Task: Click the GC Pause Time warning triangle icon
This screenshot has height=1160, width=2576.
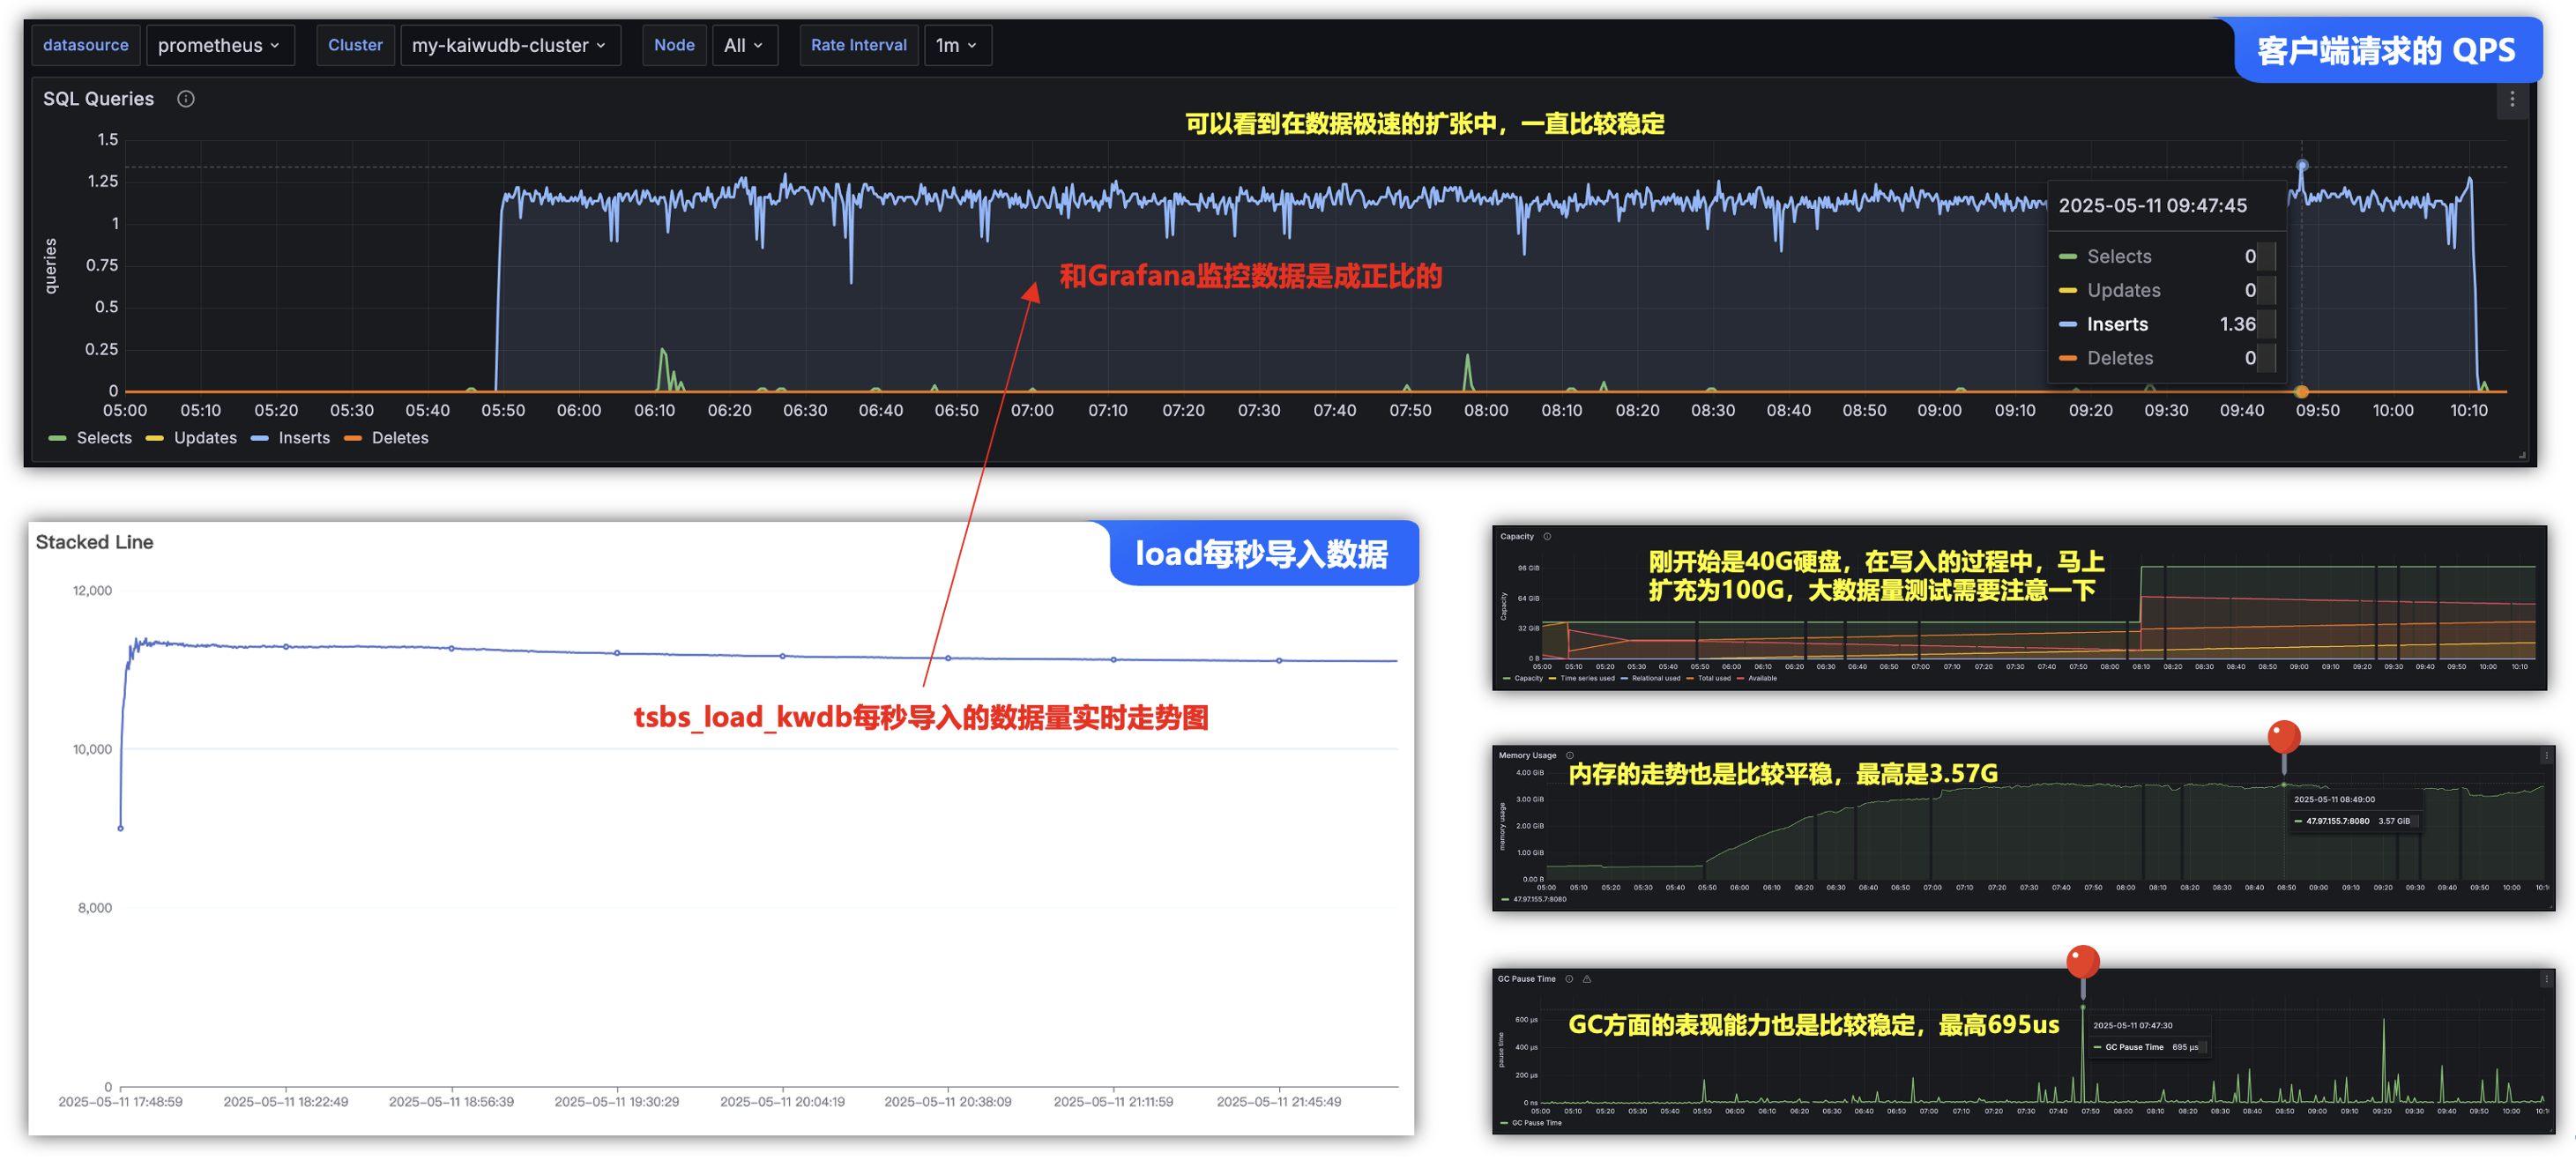Action: pos(1587,979)
